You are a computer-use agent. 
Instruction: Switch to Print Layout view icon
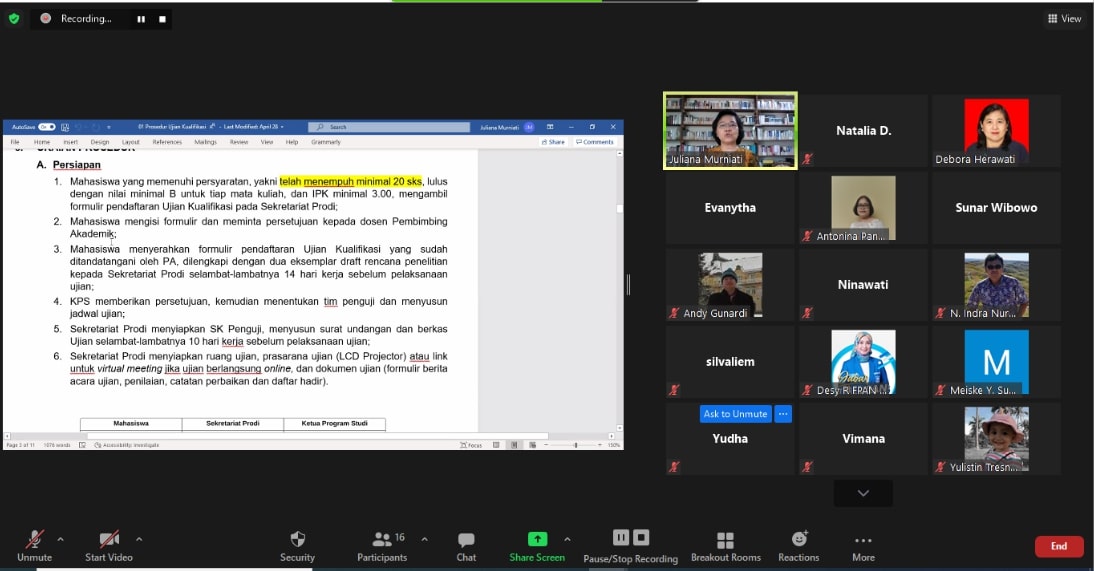tap(514, 445)
